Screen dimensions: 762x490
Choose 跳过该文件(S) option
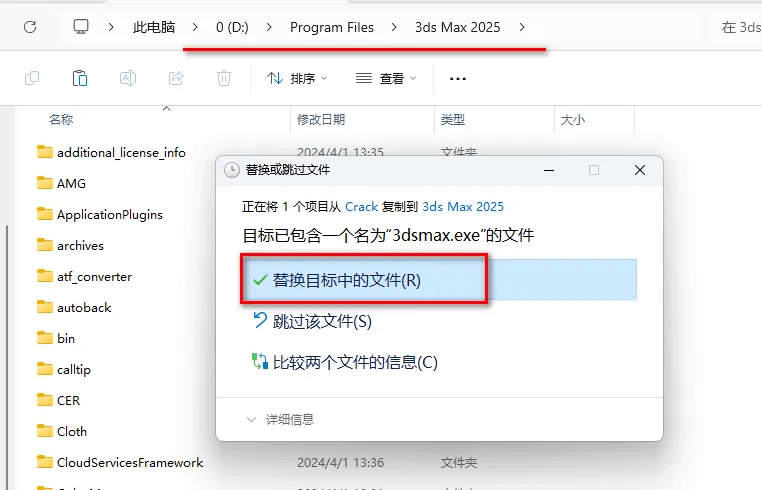pyautogui.click(x=322, y=321)
